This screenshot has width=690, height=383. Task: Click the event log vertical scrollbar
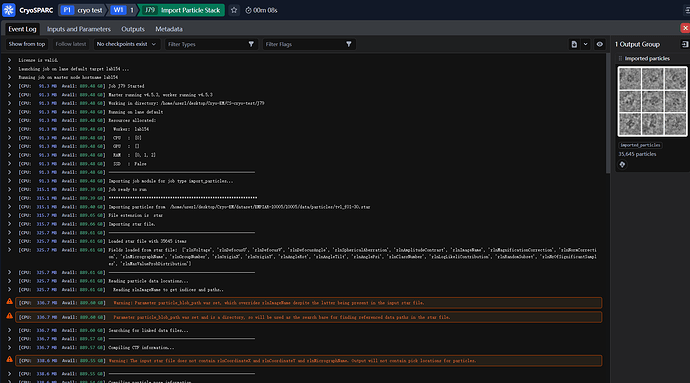pyautogui.click(x=608, y=114)
